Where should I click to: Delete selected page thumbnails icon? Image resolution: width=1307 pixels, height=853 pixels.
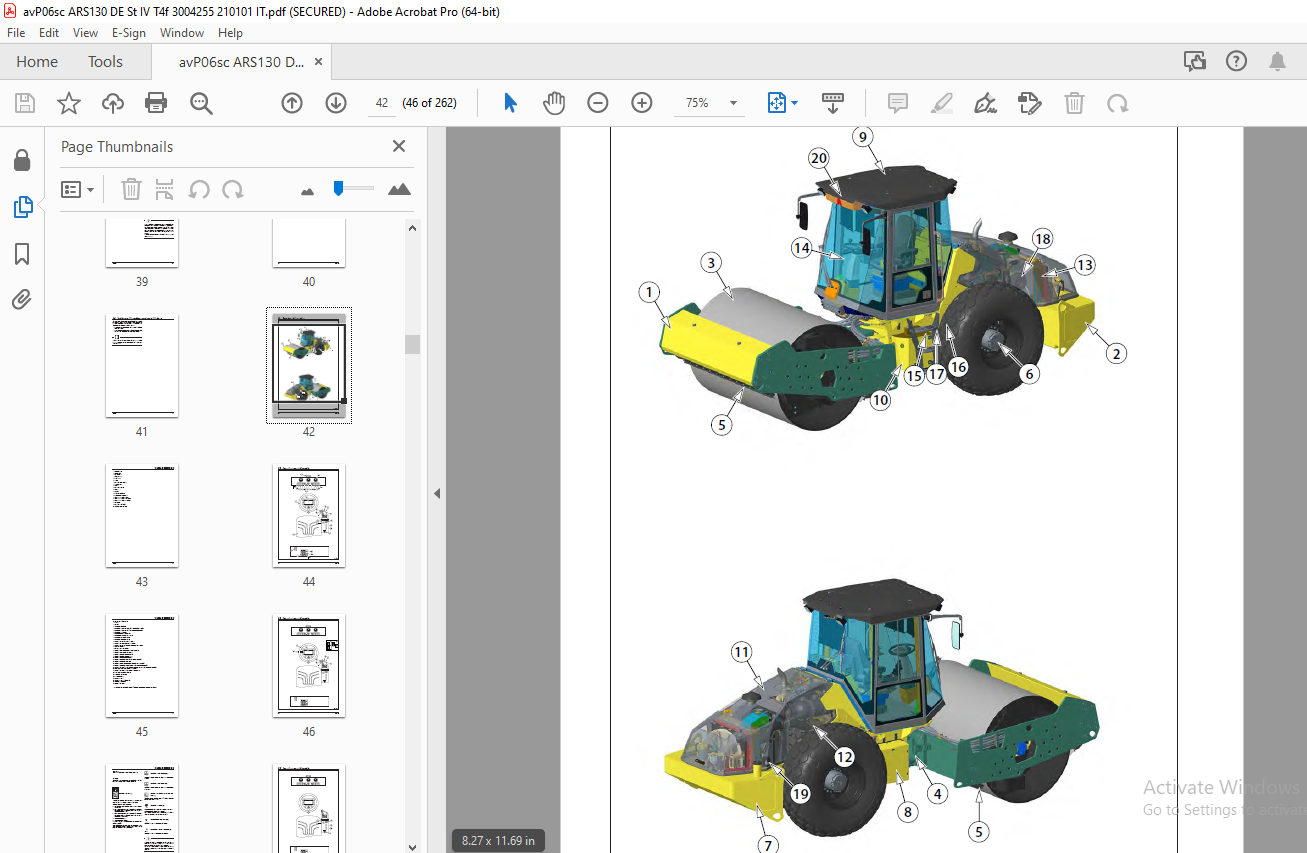pos(131,189)
